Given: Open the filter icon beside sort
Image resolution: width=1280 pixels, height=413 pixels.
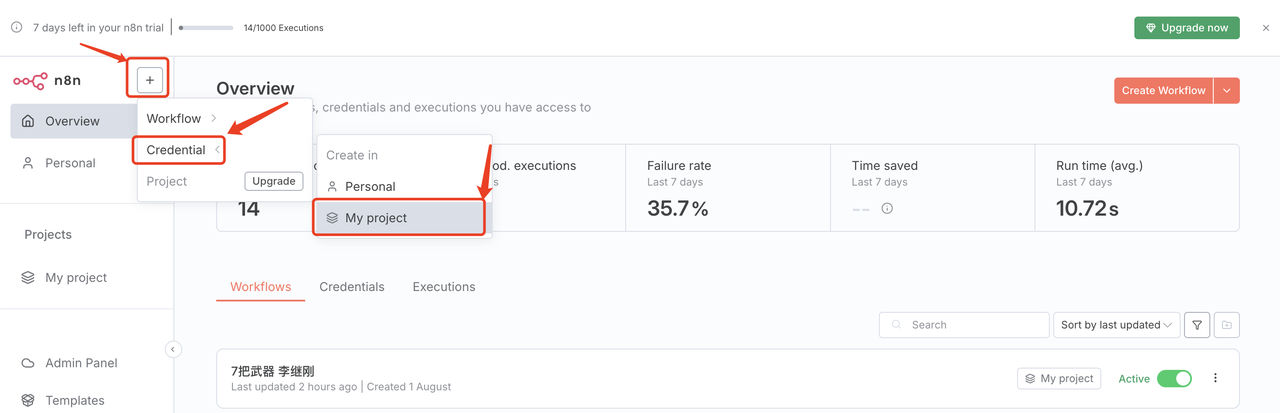Looking at the screenshot, I should 1197,325.
